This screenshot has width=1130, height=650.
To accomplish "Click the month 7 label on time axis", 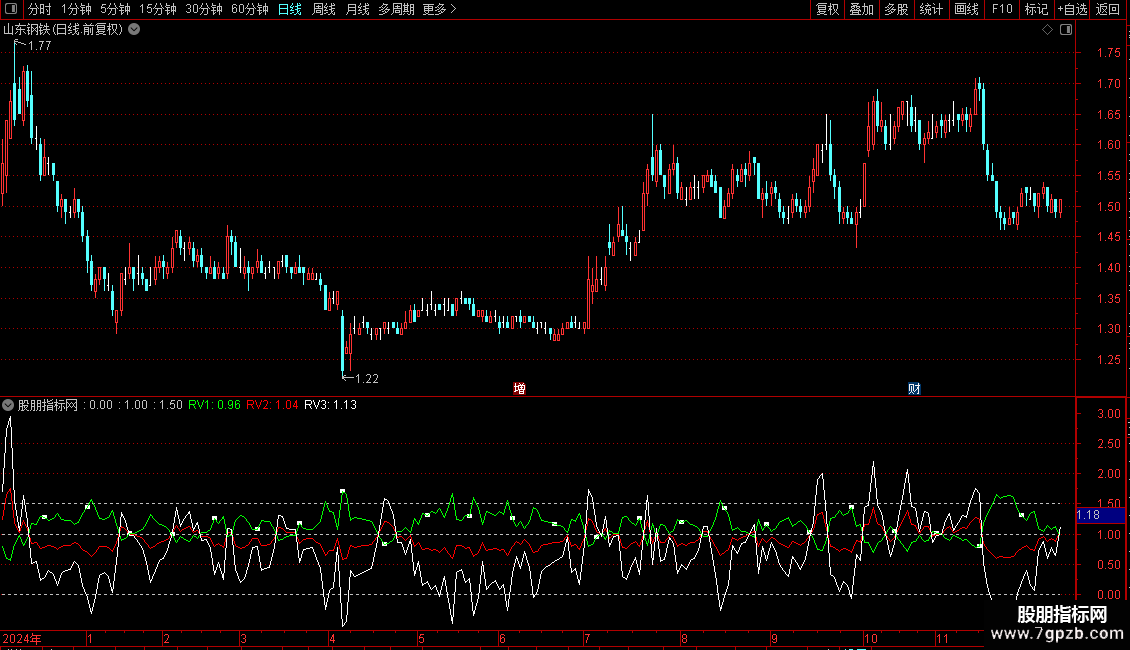I will tap(587, 638).
